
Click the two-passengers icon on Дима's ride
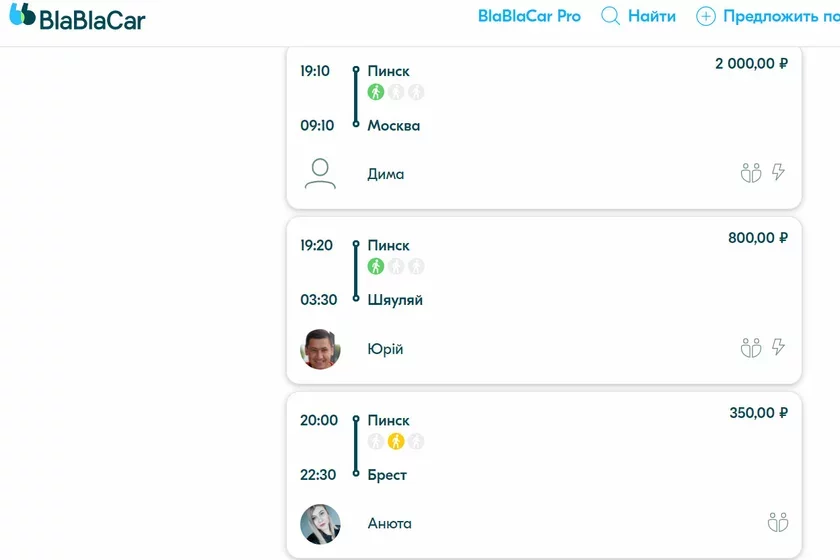[751, 173]
